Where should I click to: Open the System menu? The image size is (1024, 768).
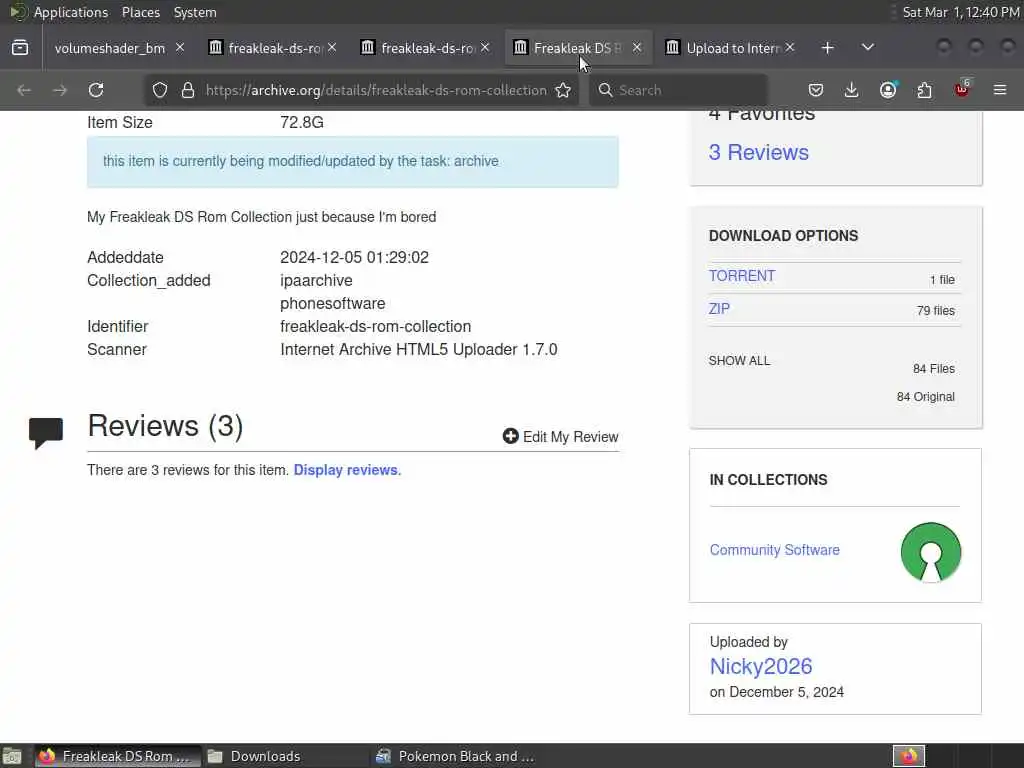click(x=195, y=12)
